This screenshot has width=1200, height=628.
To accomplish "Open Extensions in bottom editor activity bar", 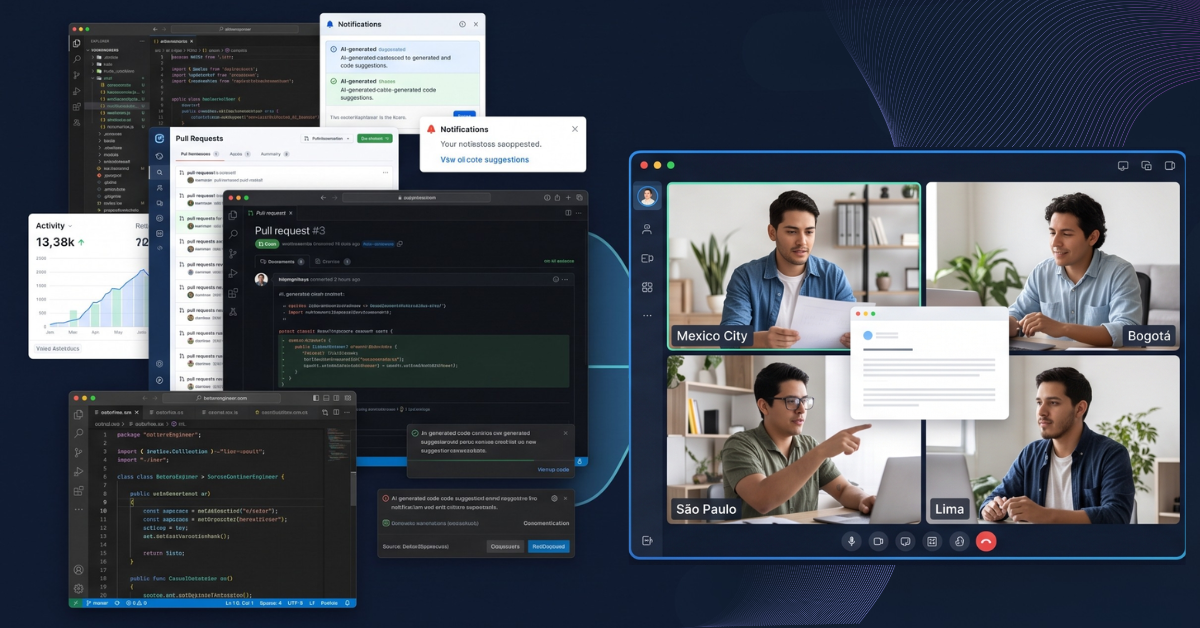I will 78,493.
